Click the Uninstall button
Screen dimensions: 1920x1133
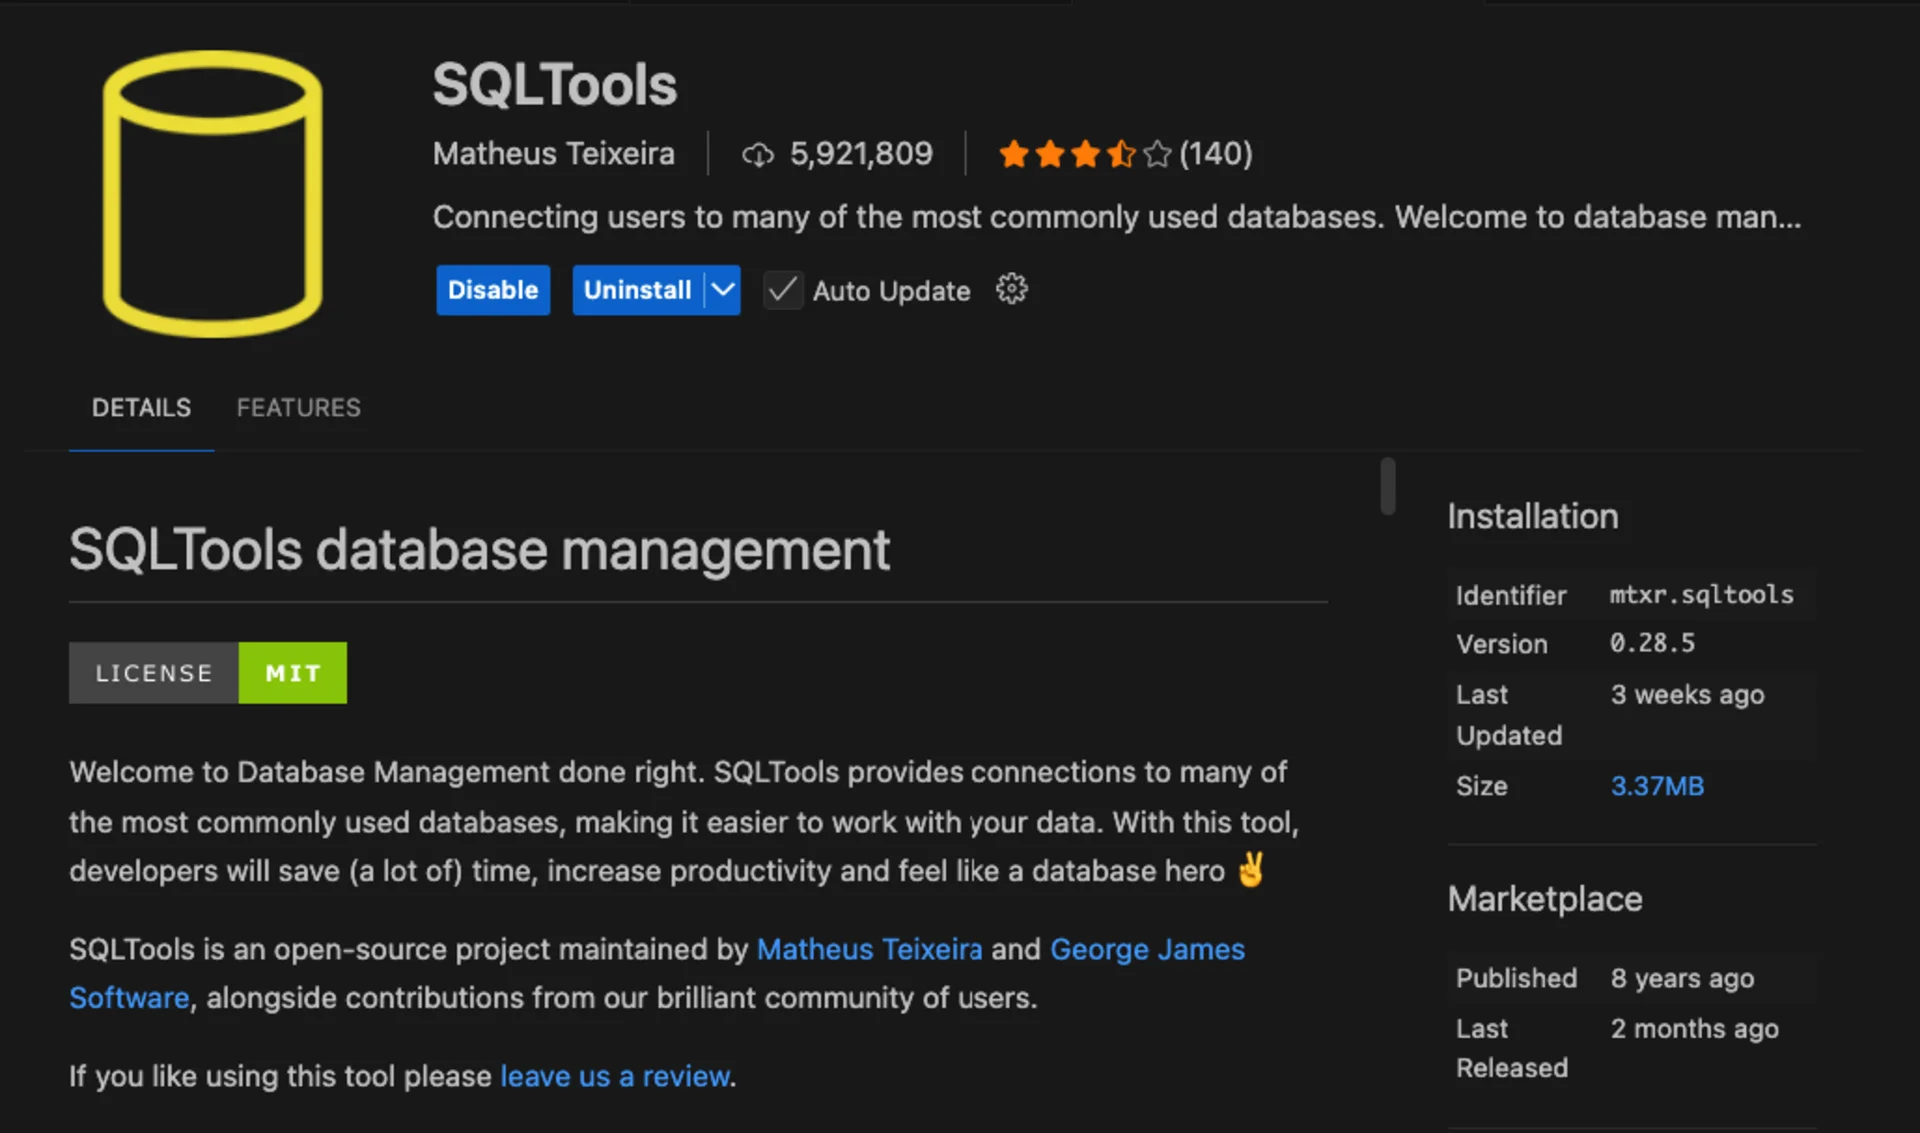637,290
